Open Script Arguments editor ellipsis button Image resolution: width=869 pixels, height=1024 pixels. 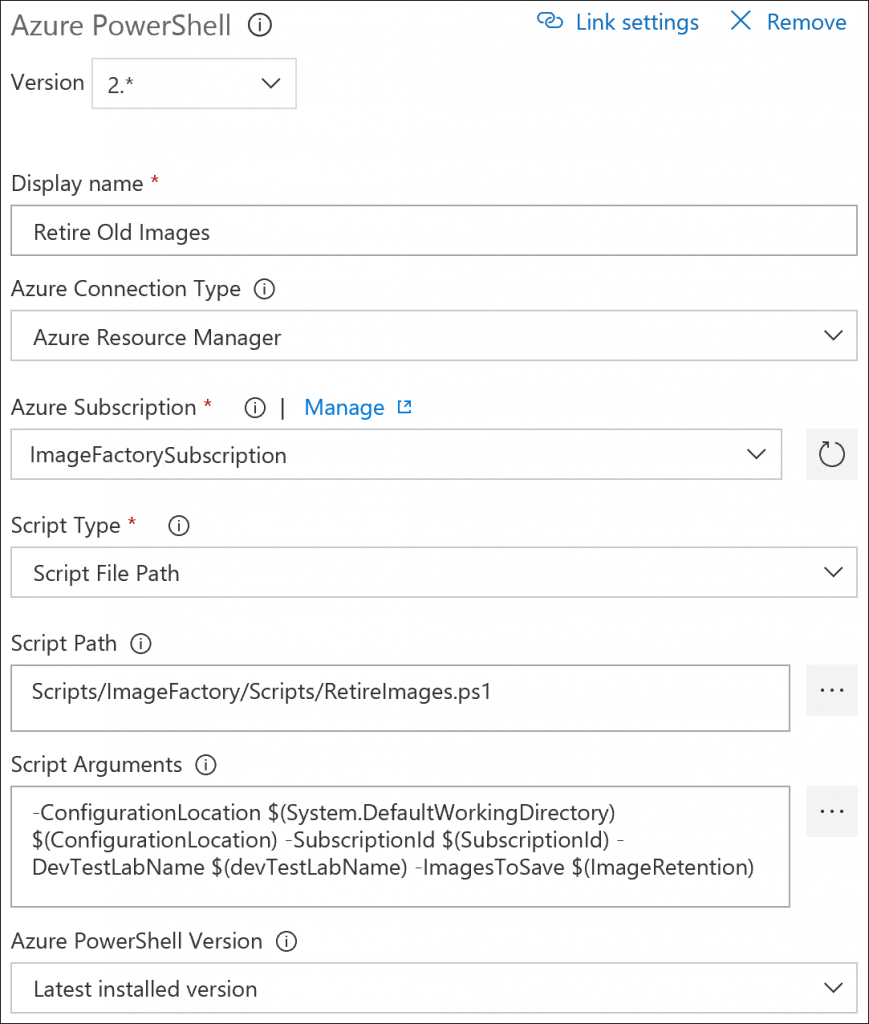click(x=831, y=811)
